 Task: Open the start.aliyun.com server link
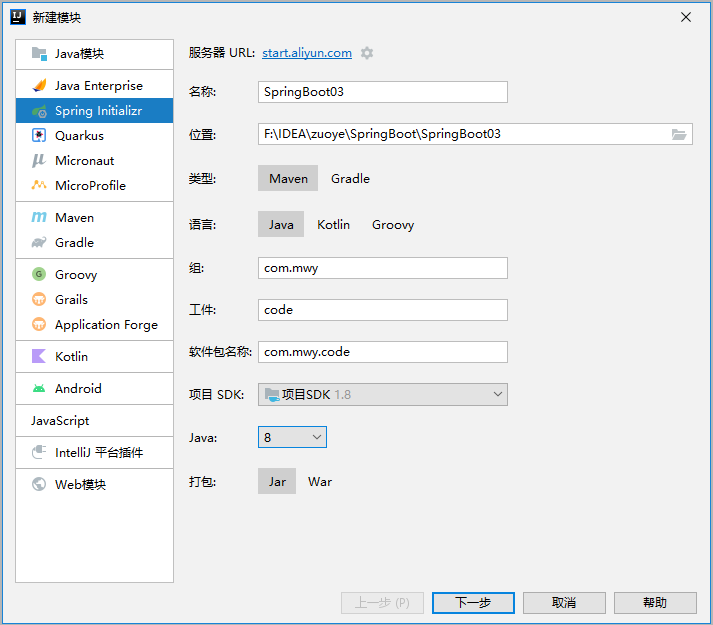coord(307,53)
